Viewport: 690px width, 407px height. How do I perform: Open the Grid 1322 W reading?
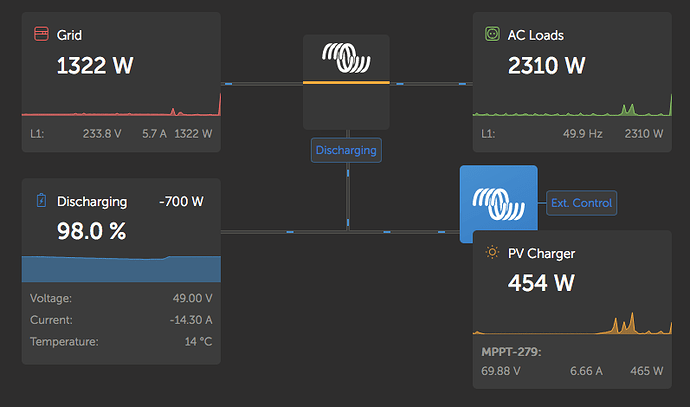point(95,66)
